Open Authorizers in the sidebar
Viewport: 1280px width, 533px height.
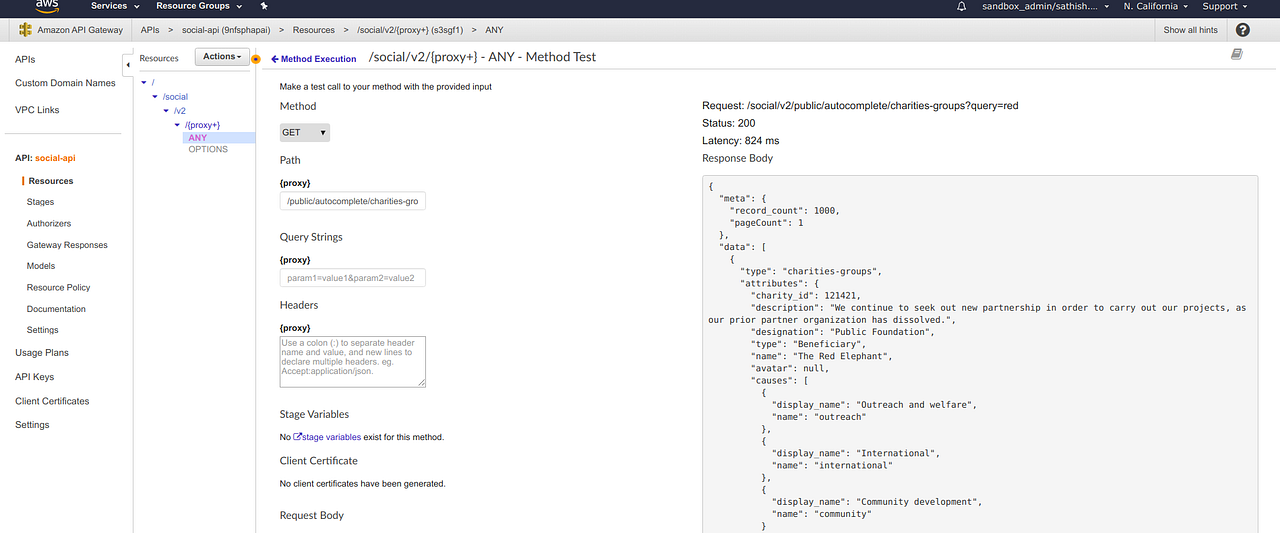pos(49,224)
